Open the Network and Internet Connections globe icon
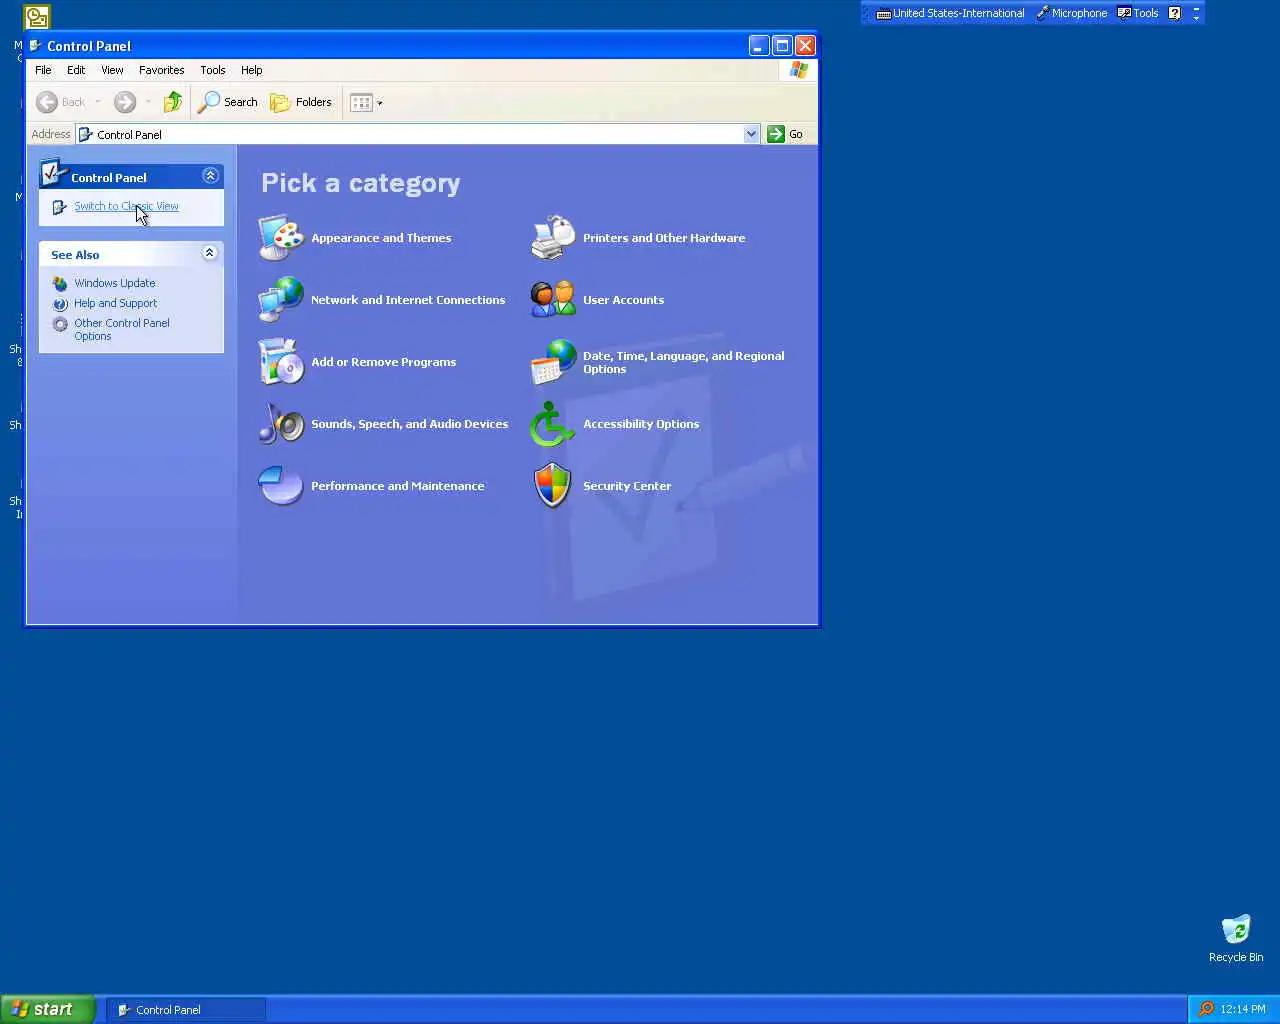Image resolution: width=1280 pixels, height=1024 pixels. coord(281,300)
